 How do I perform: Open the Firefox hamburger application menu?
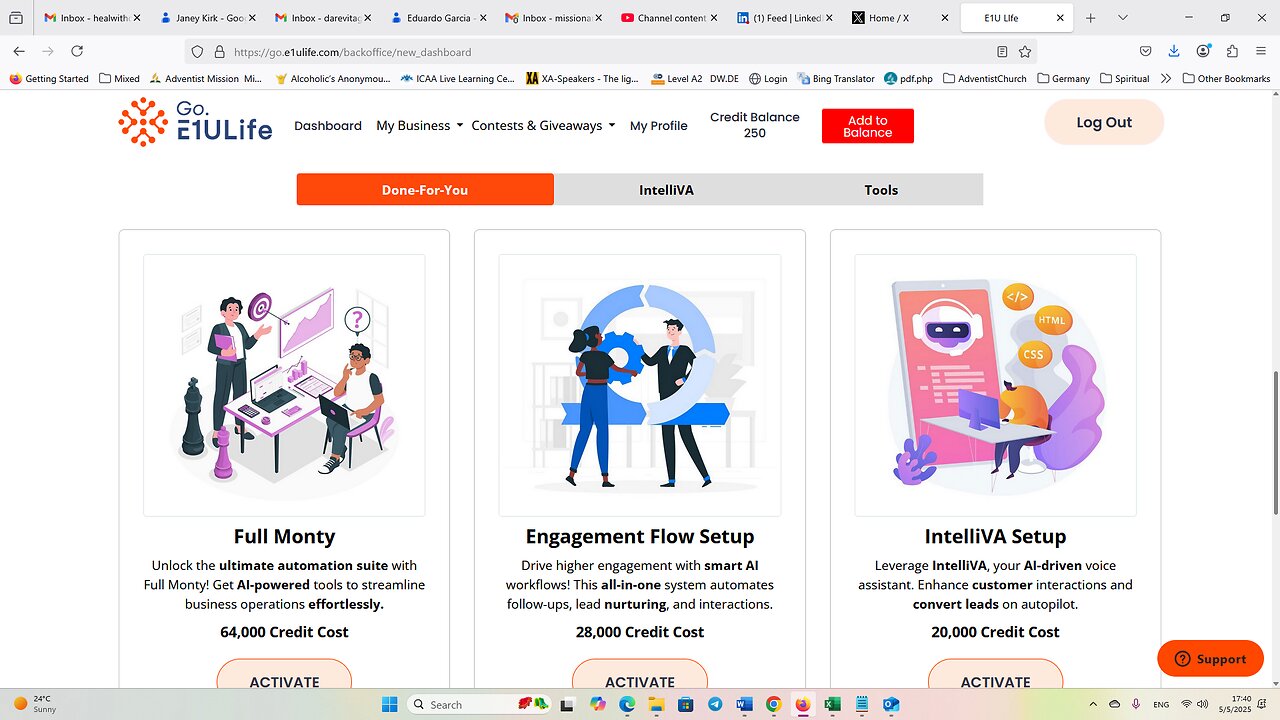(1260, 52)
